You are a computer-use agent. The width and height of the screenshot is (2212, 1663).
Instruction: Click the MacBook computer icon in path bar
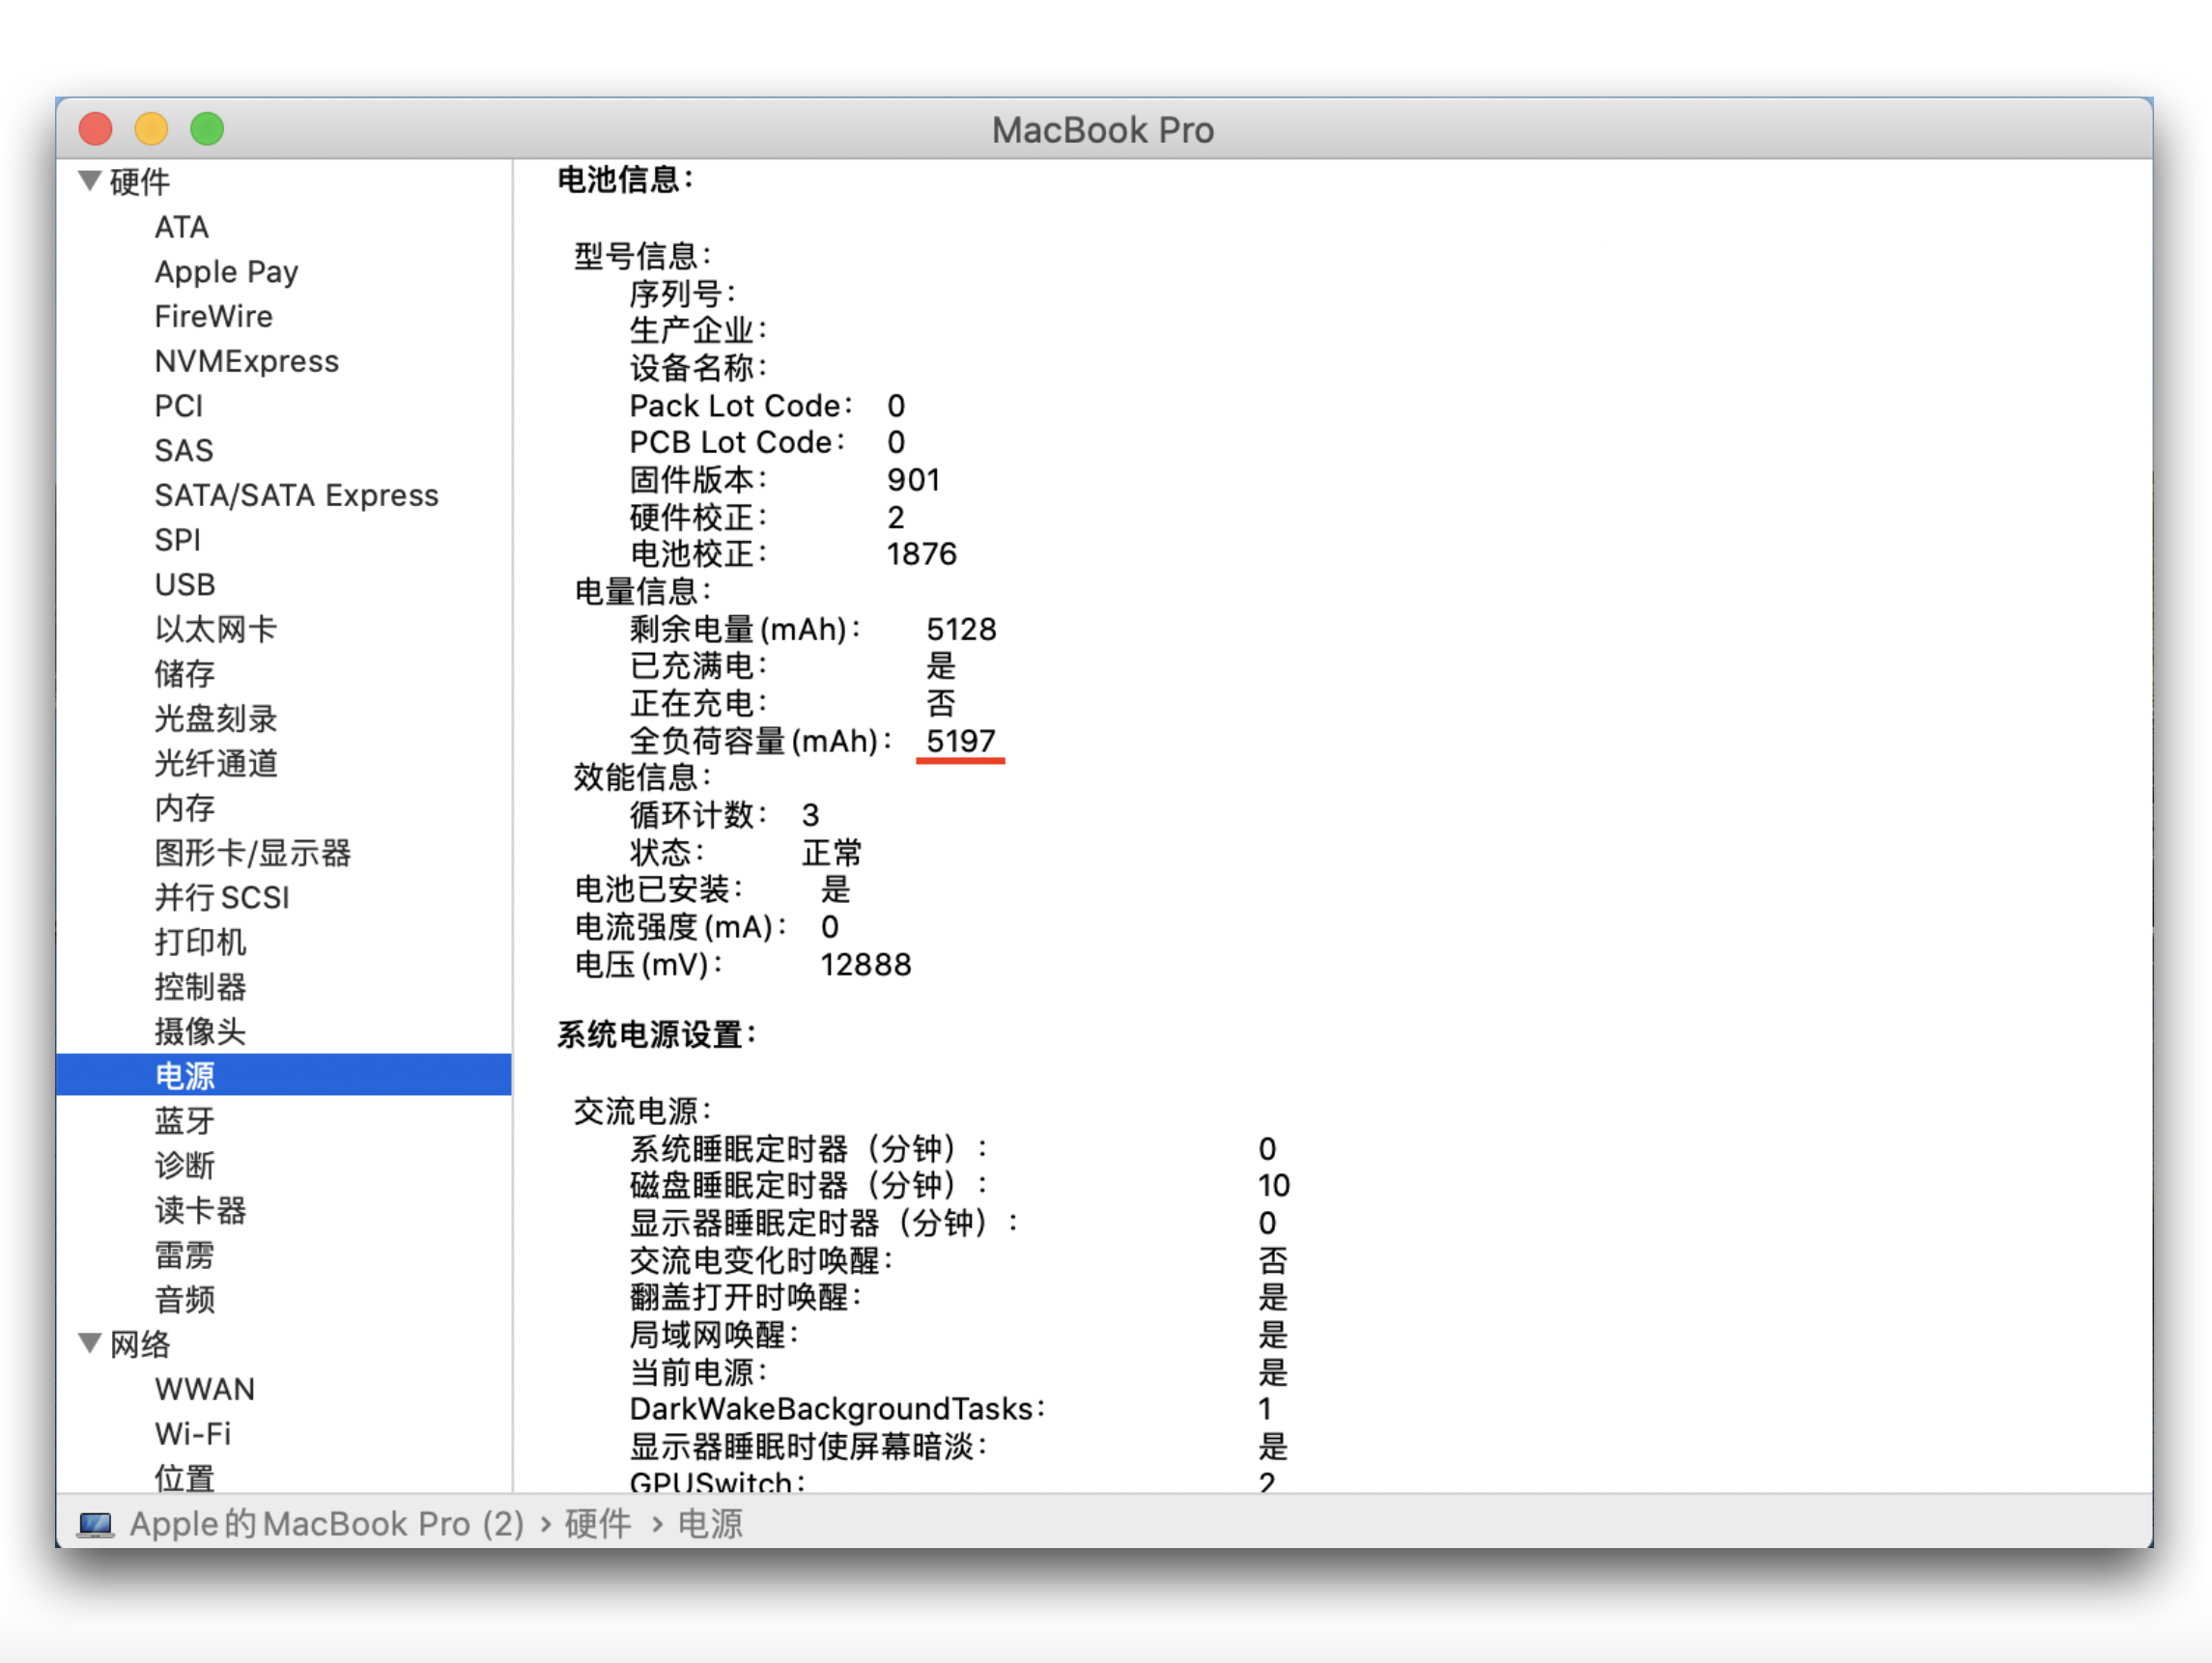click(x=96, y=1524)
